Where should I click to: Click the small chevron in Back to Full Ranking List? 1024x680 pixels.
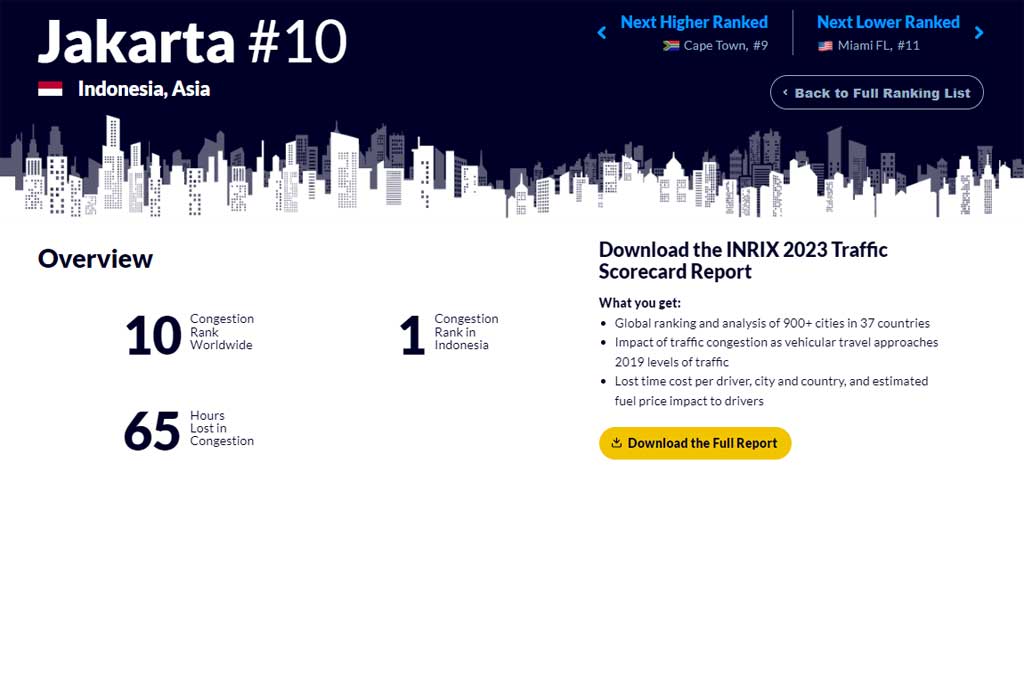click(785, 93)
